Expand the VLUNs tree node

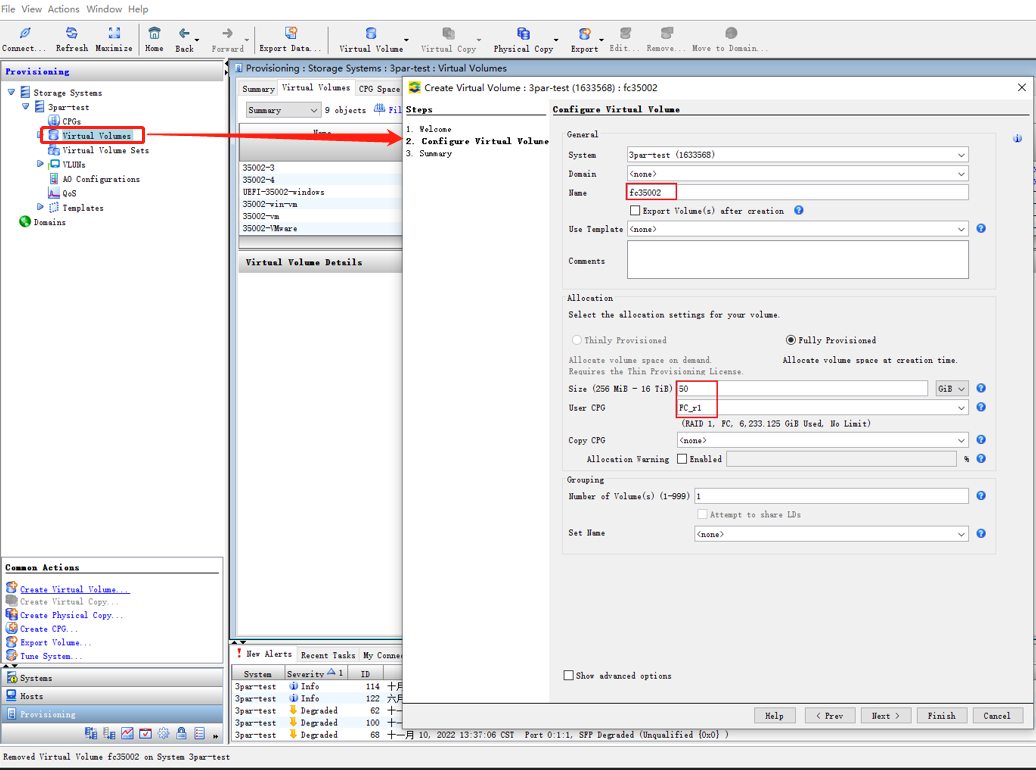point(40,163)
